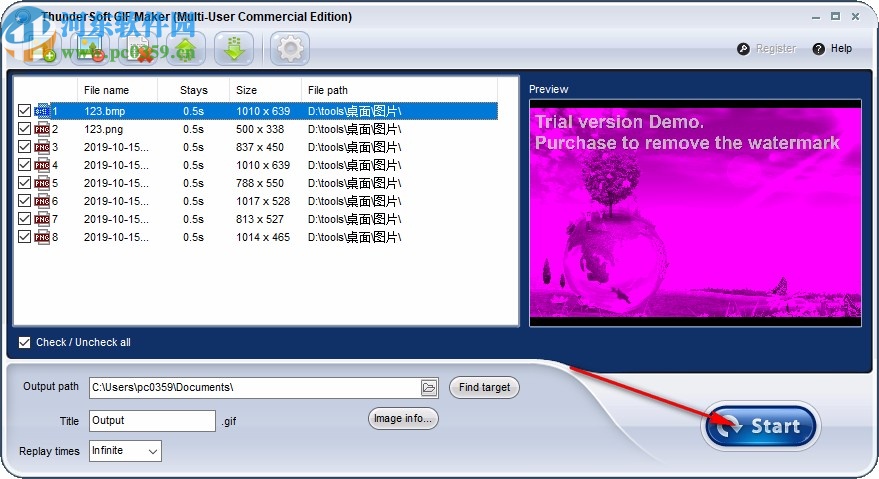Open settings via the gear icon
This screenshot has width=879, height=479.
tap(290, 49)
